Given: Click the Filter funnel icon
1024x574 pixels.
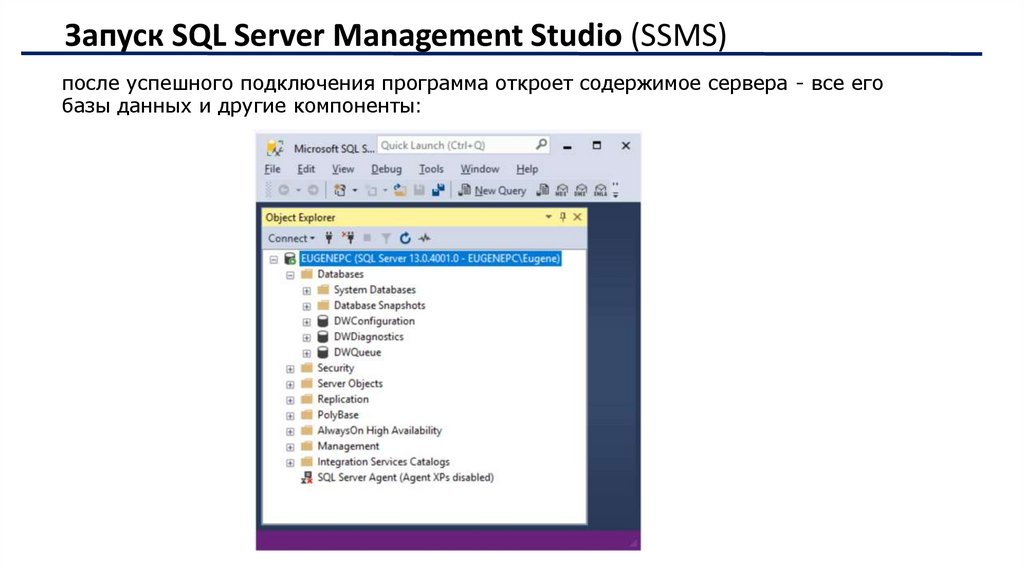Looking at the screenshot, I should 386,238.
